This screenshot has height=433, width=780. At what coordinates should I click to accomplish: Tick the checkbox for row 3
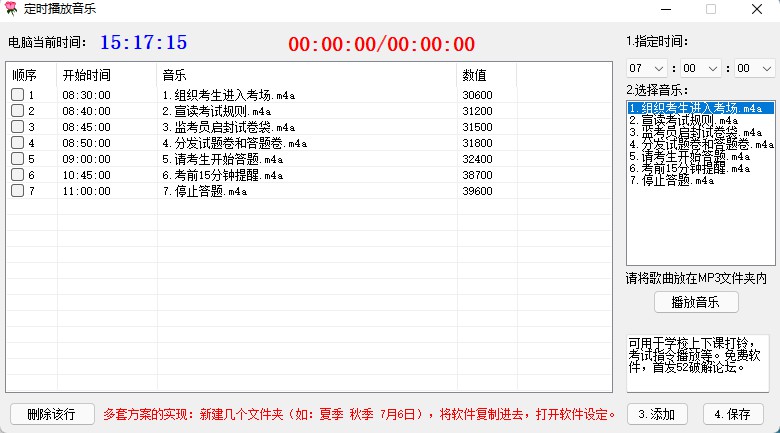pos(17,126)
